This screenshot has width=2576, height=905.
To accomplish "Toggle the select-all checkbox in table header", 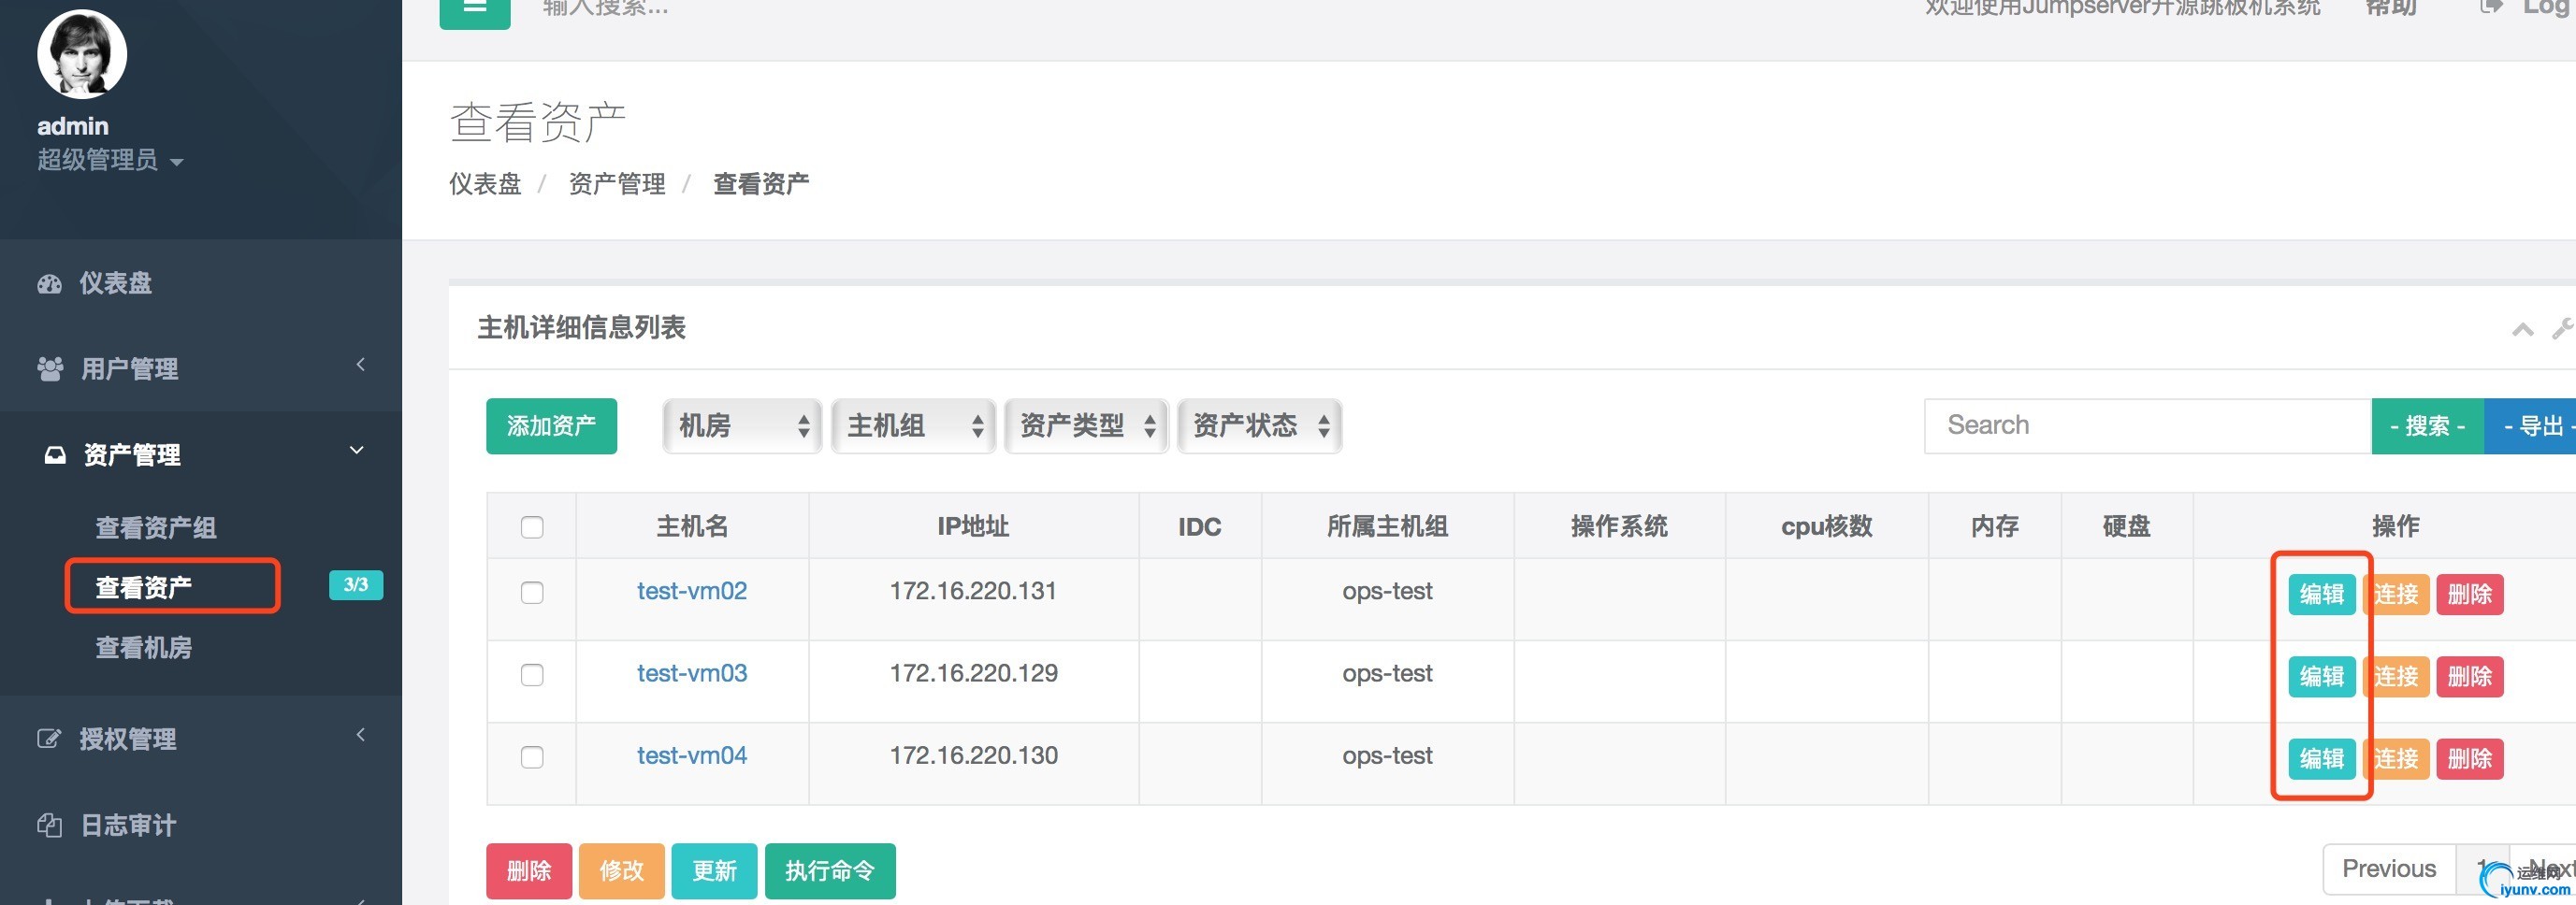I will click(532, 527).
